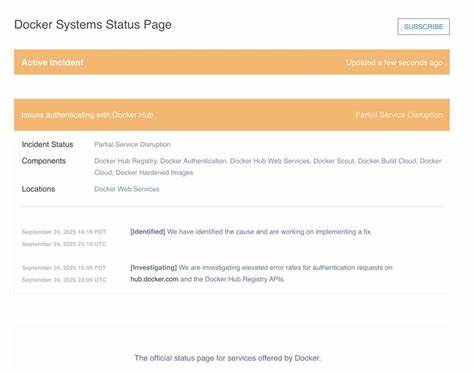Click the Investigating update UTC timestamp
The height and width of the screenshot is (372, 474).
point(64,280)
